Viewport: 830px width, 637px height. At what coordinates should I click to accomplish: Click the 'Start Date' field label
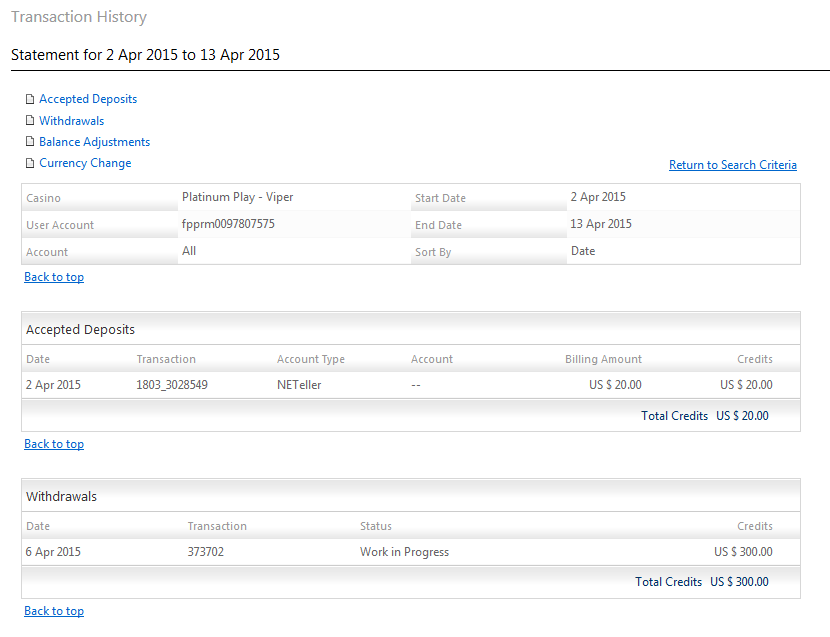[440, 198]
